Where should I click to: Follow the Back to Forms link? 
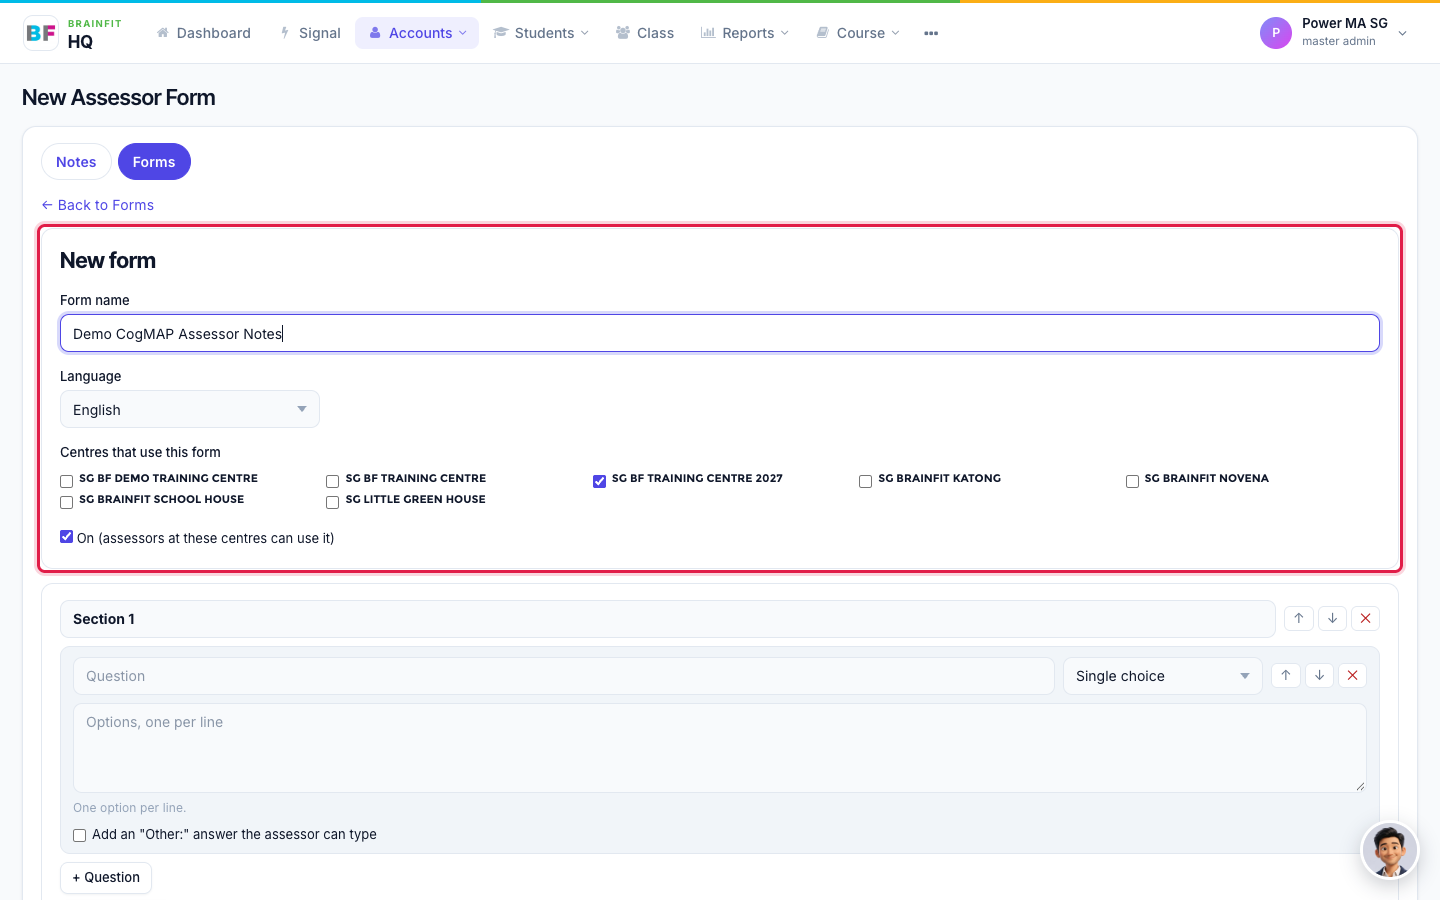tap(98, 205)
